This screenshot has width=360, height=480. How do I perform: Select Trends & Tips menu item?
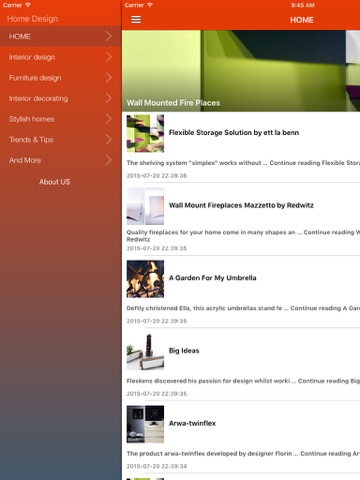point(60,139)
